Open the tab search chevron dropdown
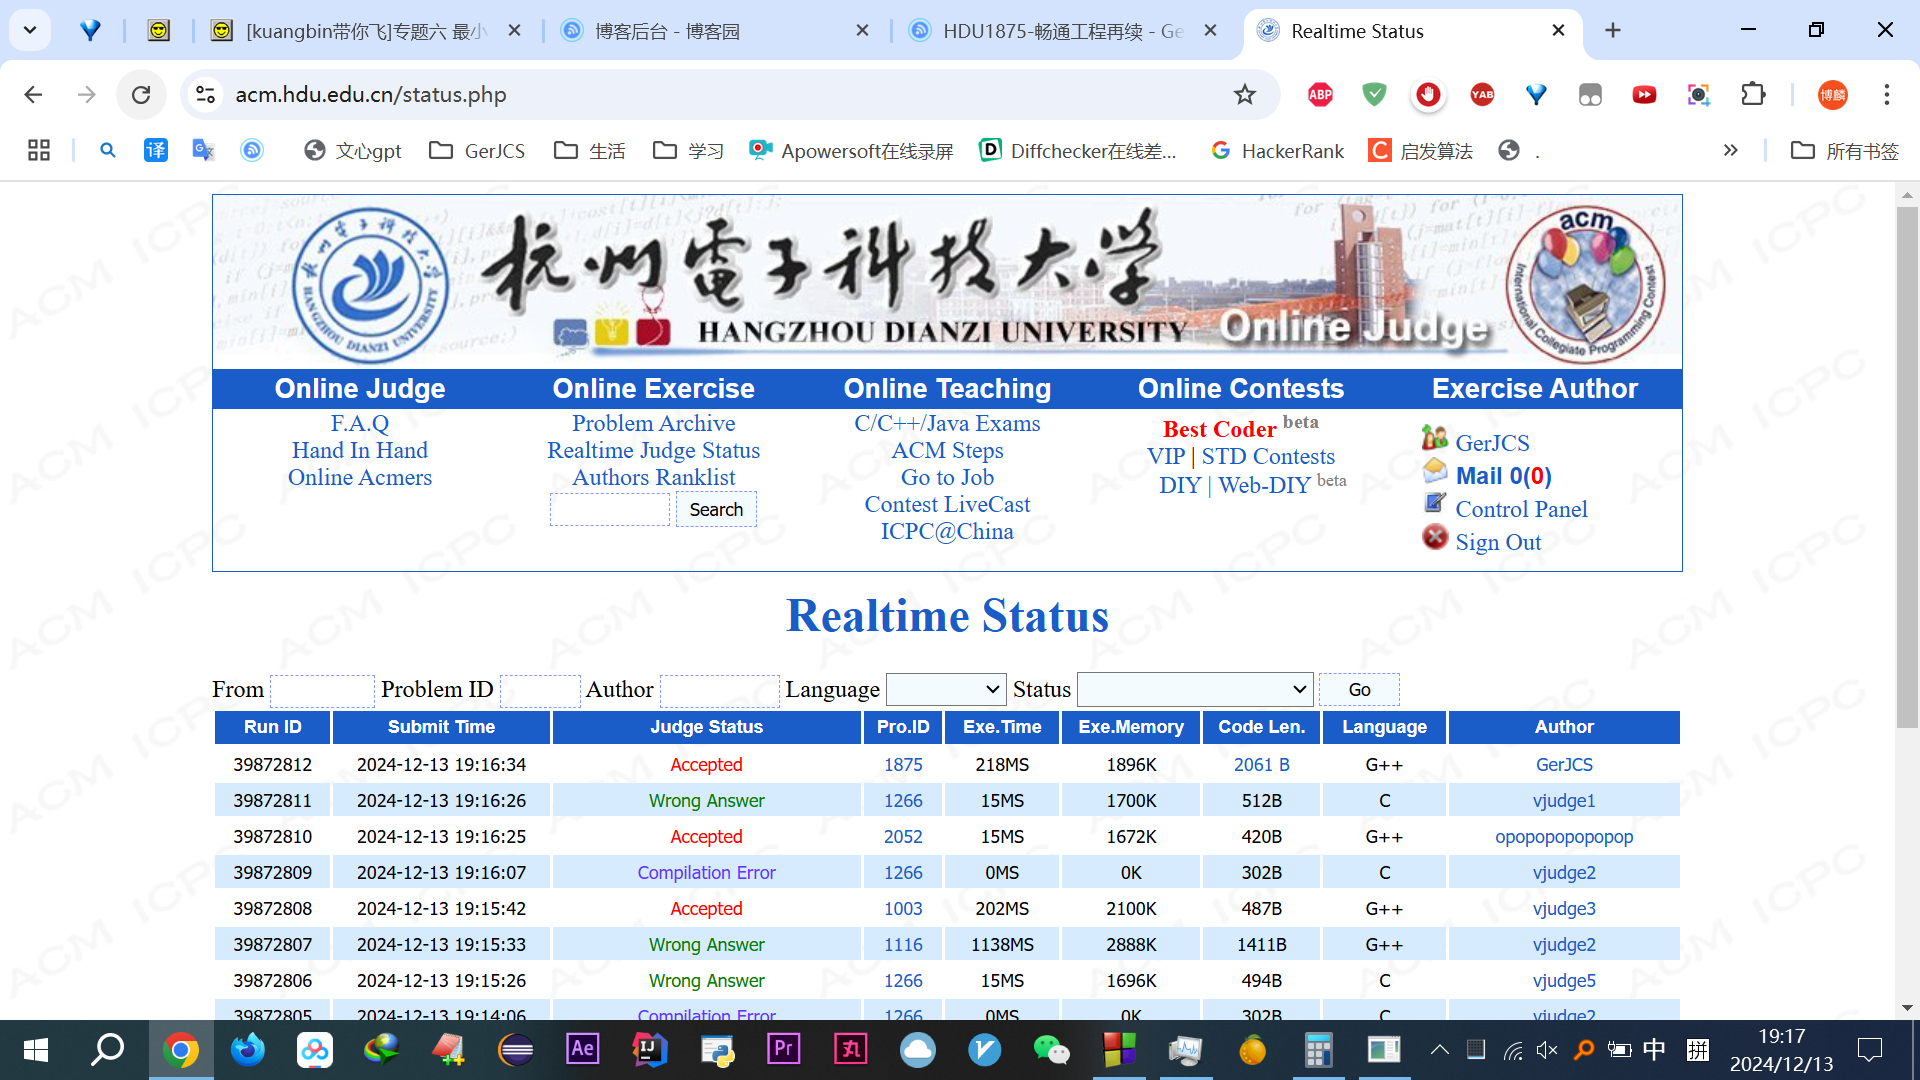The image size is (1920, 1080). tap(30, 30)
